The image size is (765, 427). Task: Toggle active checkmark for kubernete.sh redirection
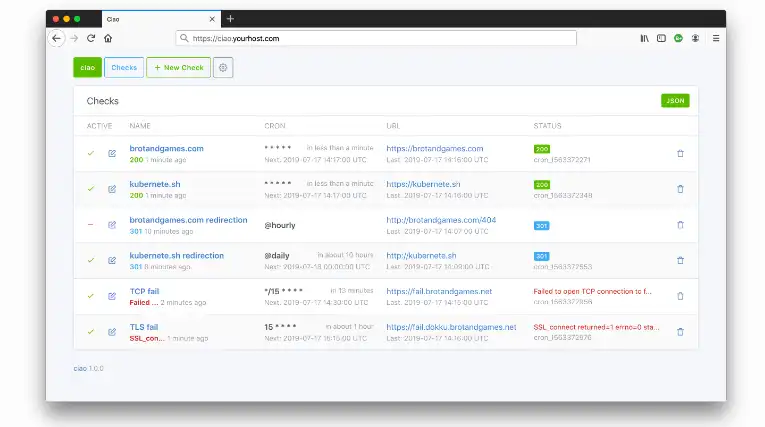coord(90,260)
